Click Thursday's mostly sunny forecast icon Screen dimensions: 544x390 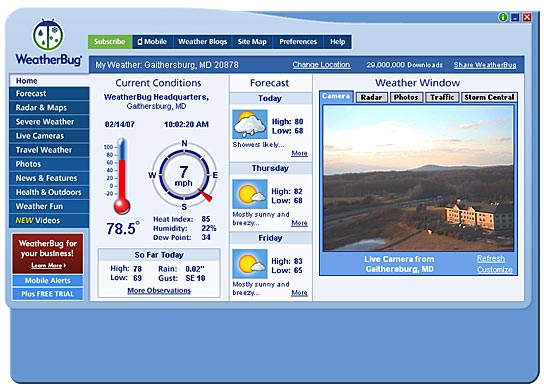(250, 194)
